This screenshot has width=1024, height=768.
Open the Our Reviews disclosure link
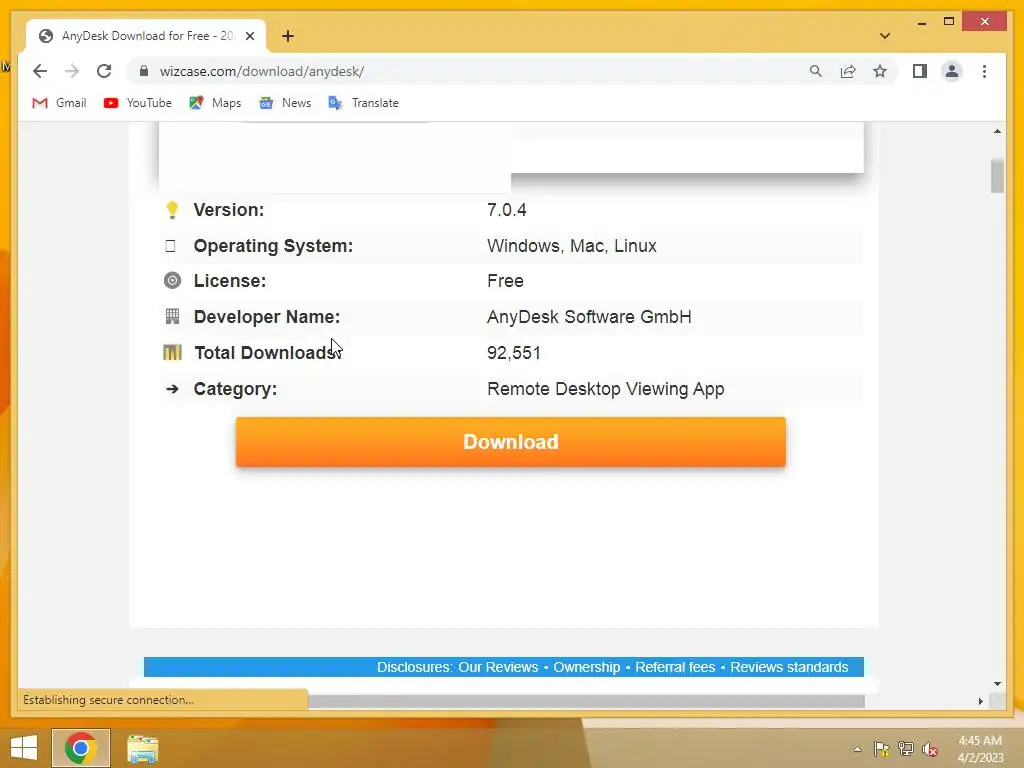498,667
